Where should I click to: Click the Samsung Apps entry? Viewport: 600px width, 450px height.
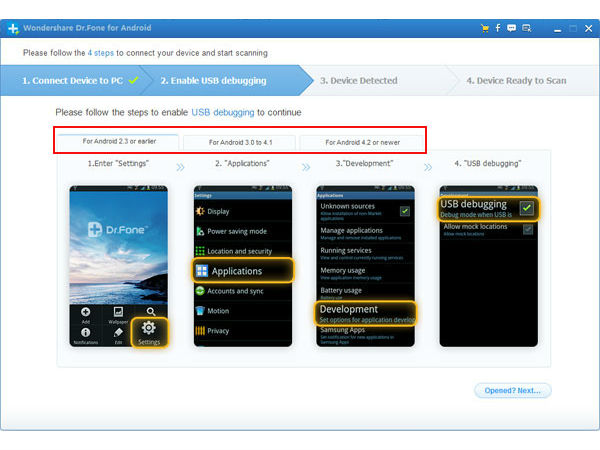(x=365, y=336)
